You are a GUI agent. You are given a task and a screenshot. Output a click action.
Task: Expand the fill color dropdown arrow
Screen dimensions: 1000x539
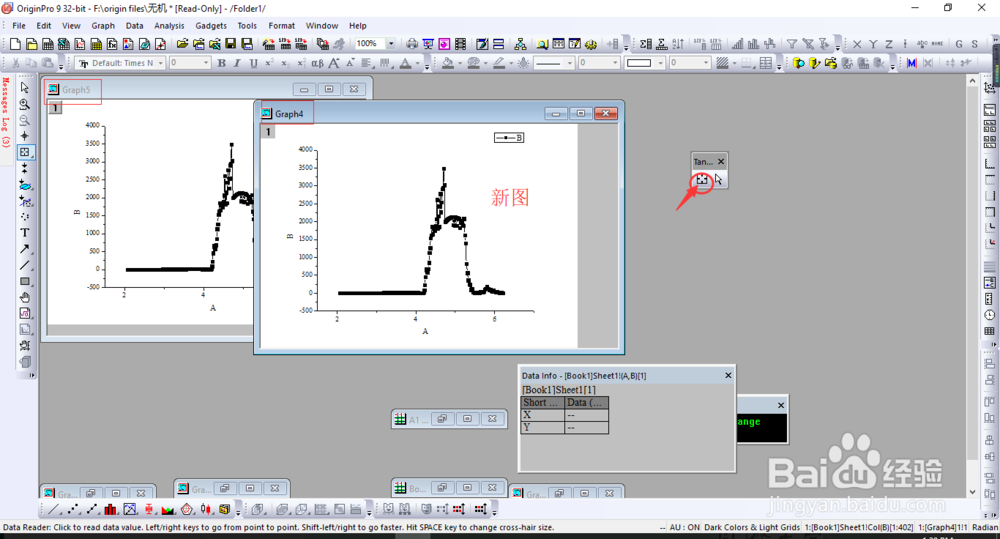[x=459, y=63]
